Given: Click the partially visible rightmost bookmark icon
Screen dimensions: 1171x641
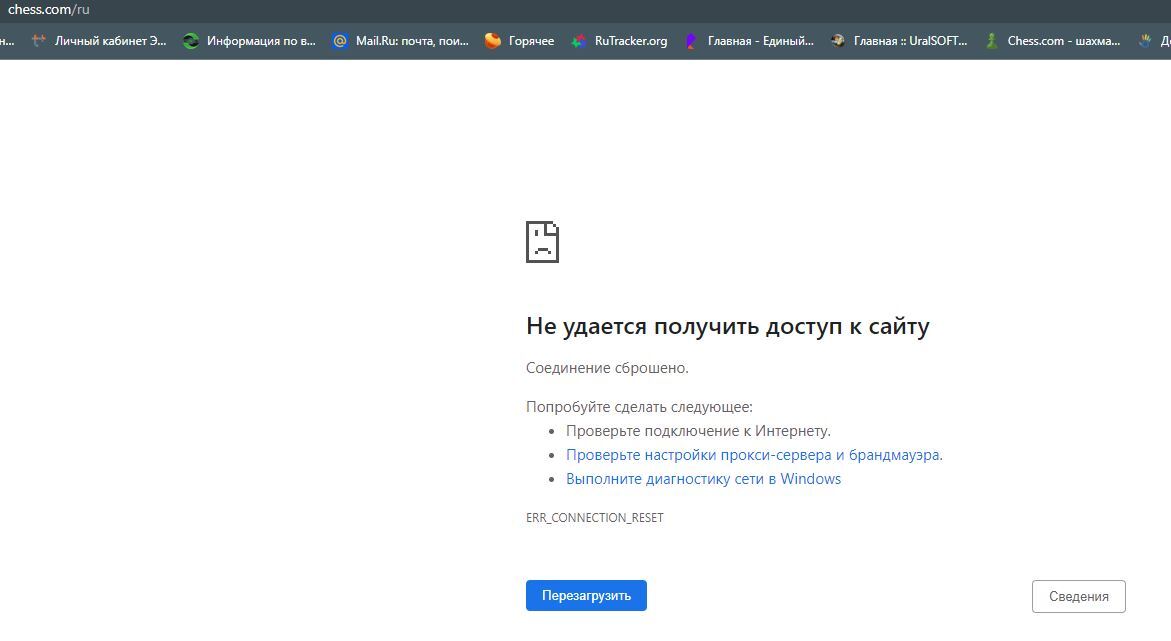Looking at the screenshot, I should tap(1145, 41).
